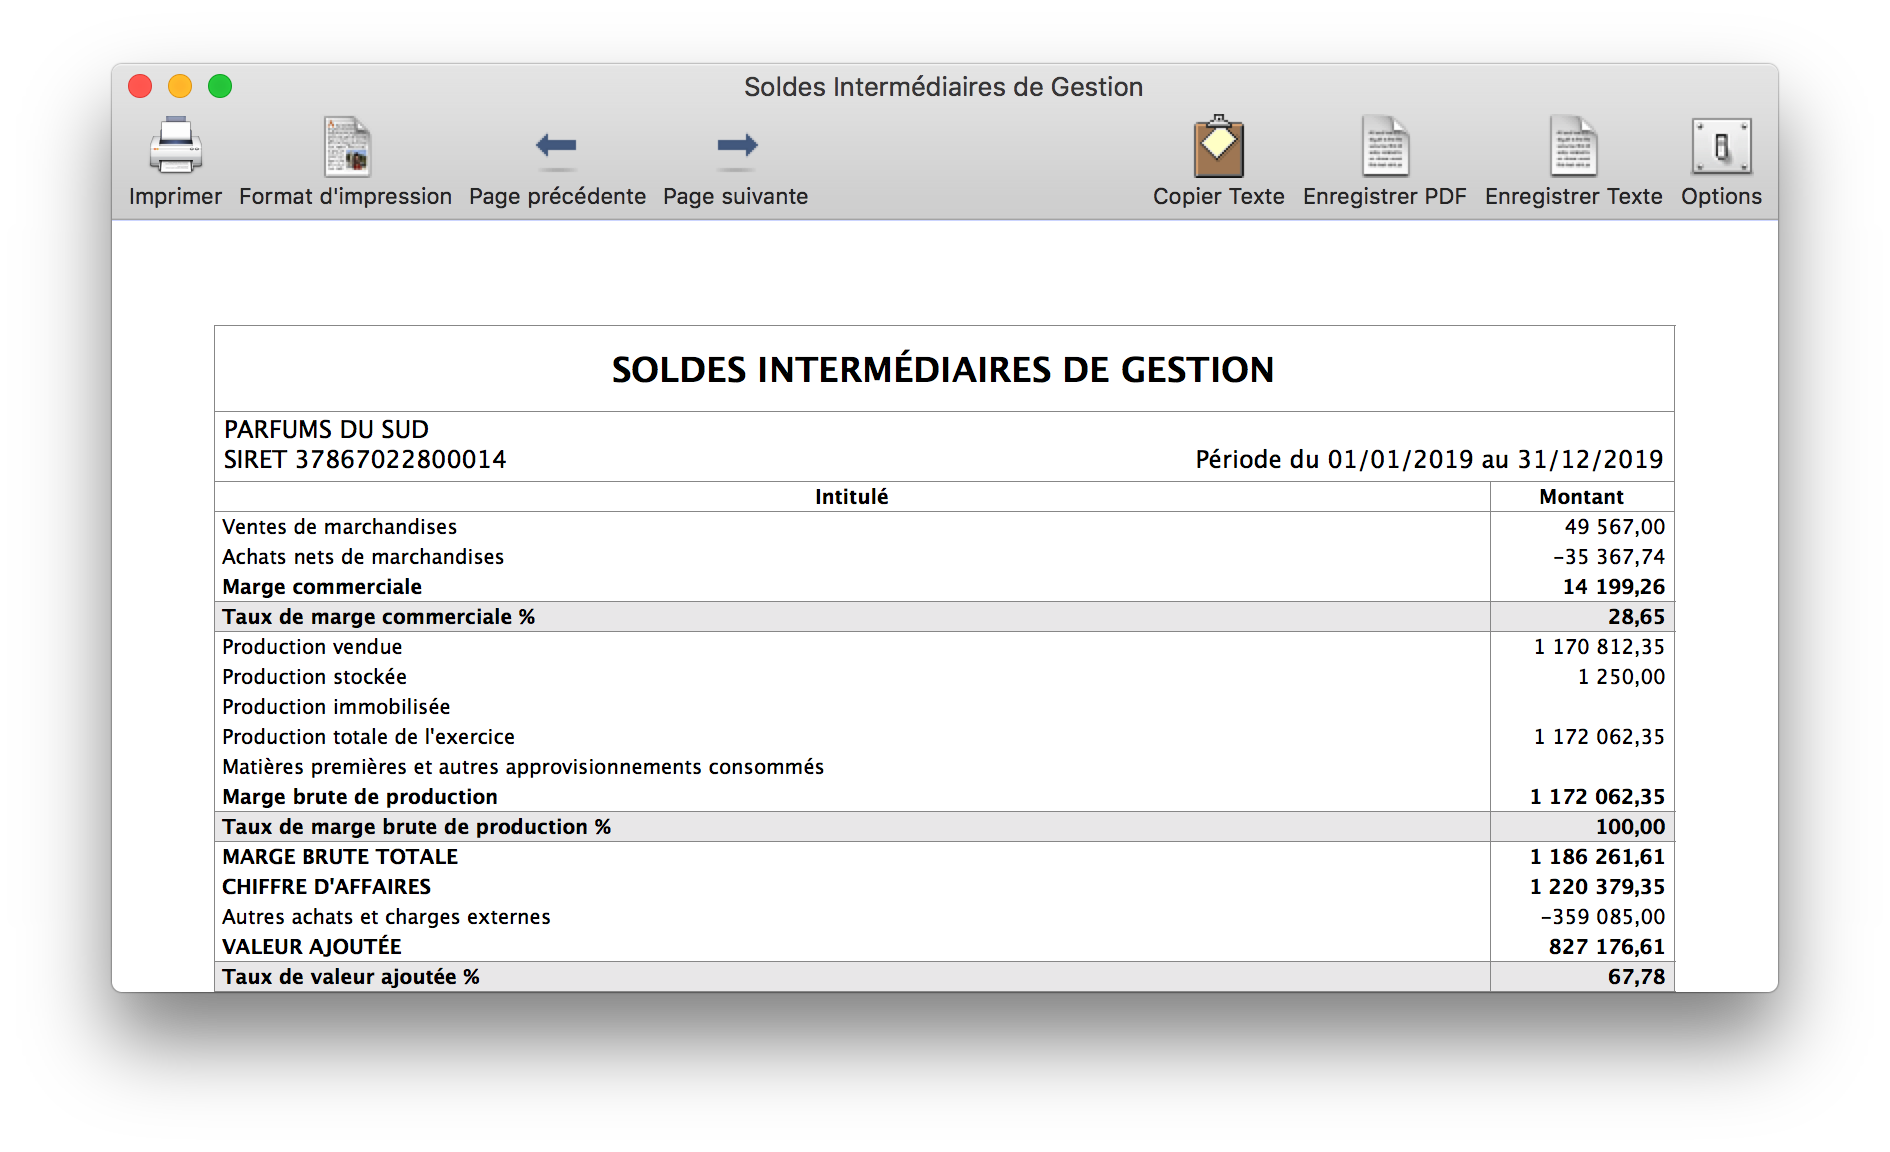Select the SIRET 37867022800014 text

[365, 460]
